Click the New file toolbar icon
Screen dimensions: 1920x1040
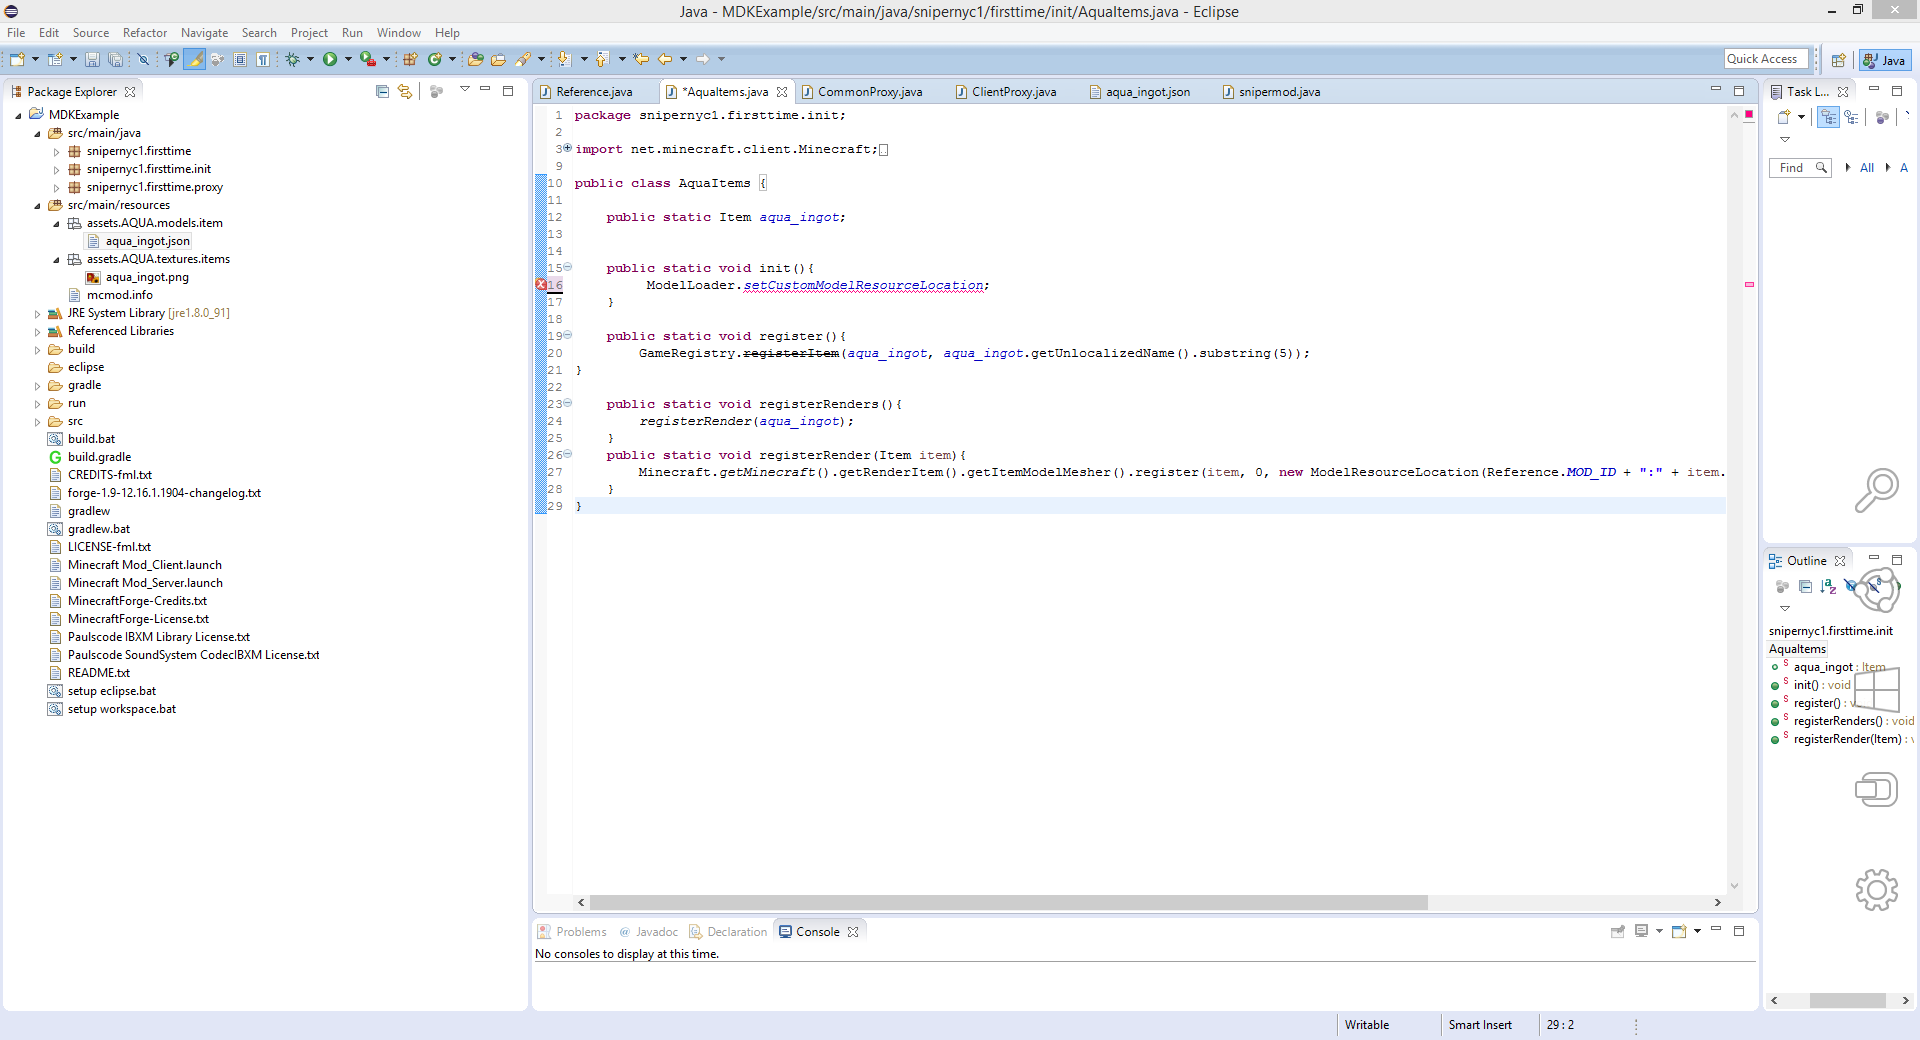(x=17, y=60)
